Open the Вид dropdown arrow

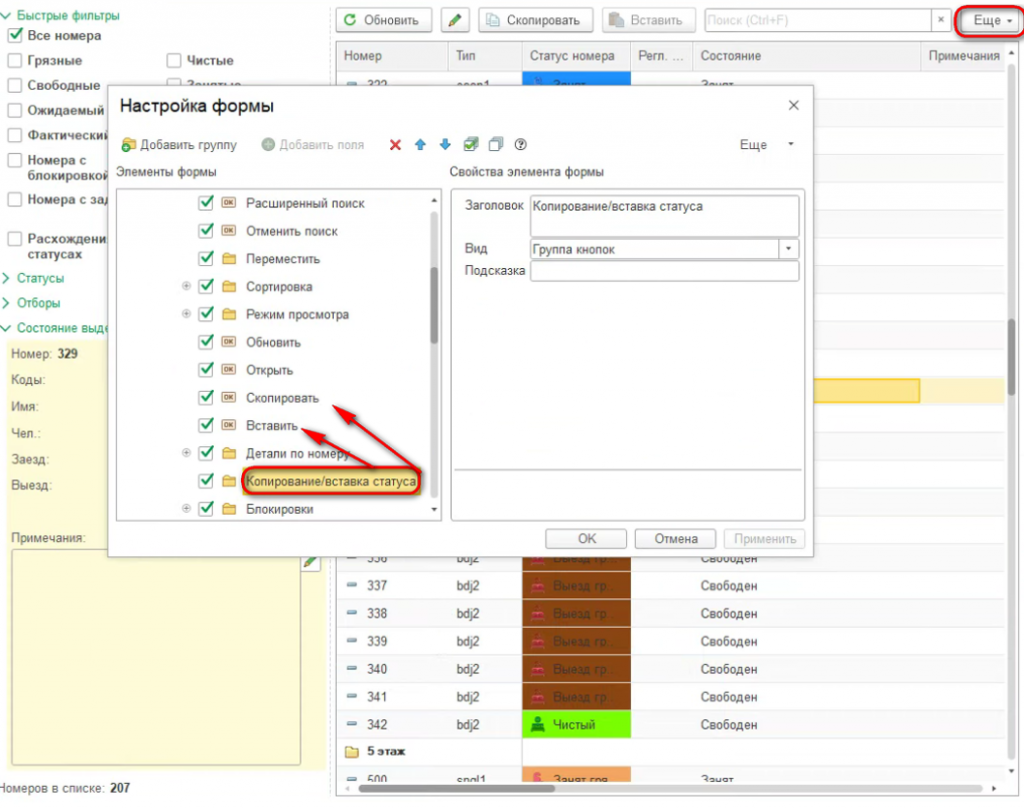[789, 249]
